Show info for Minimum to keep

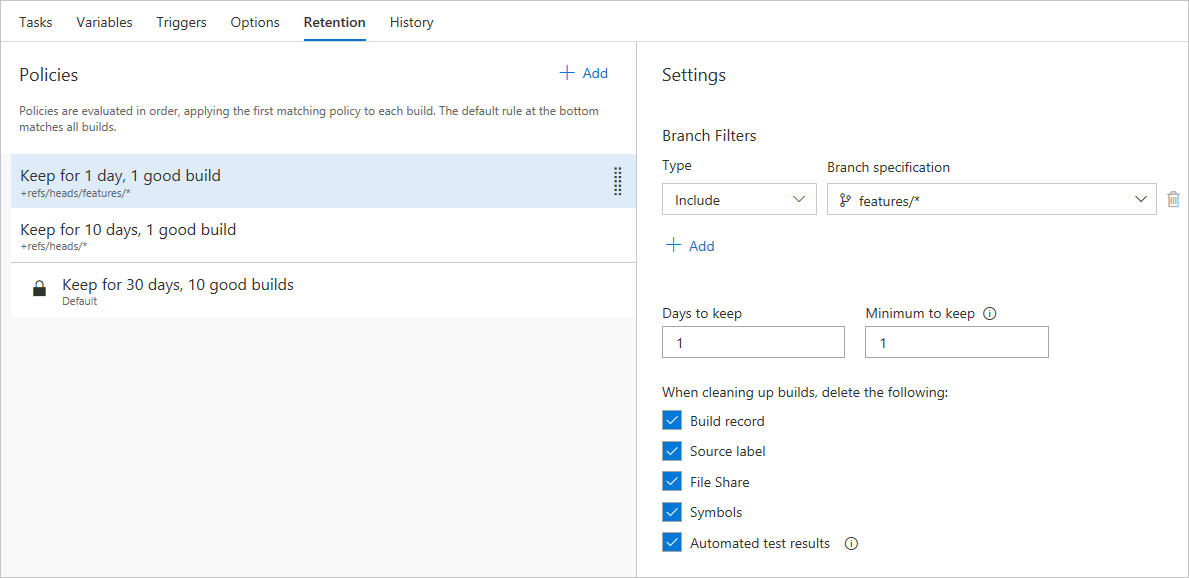pyautogui.click(x=989, y=314)
